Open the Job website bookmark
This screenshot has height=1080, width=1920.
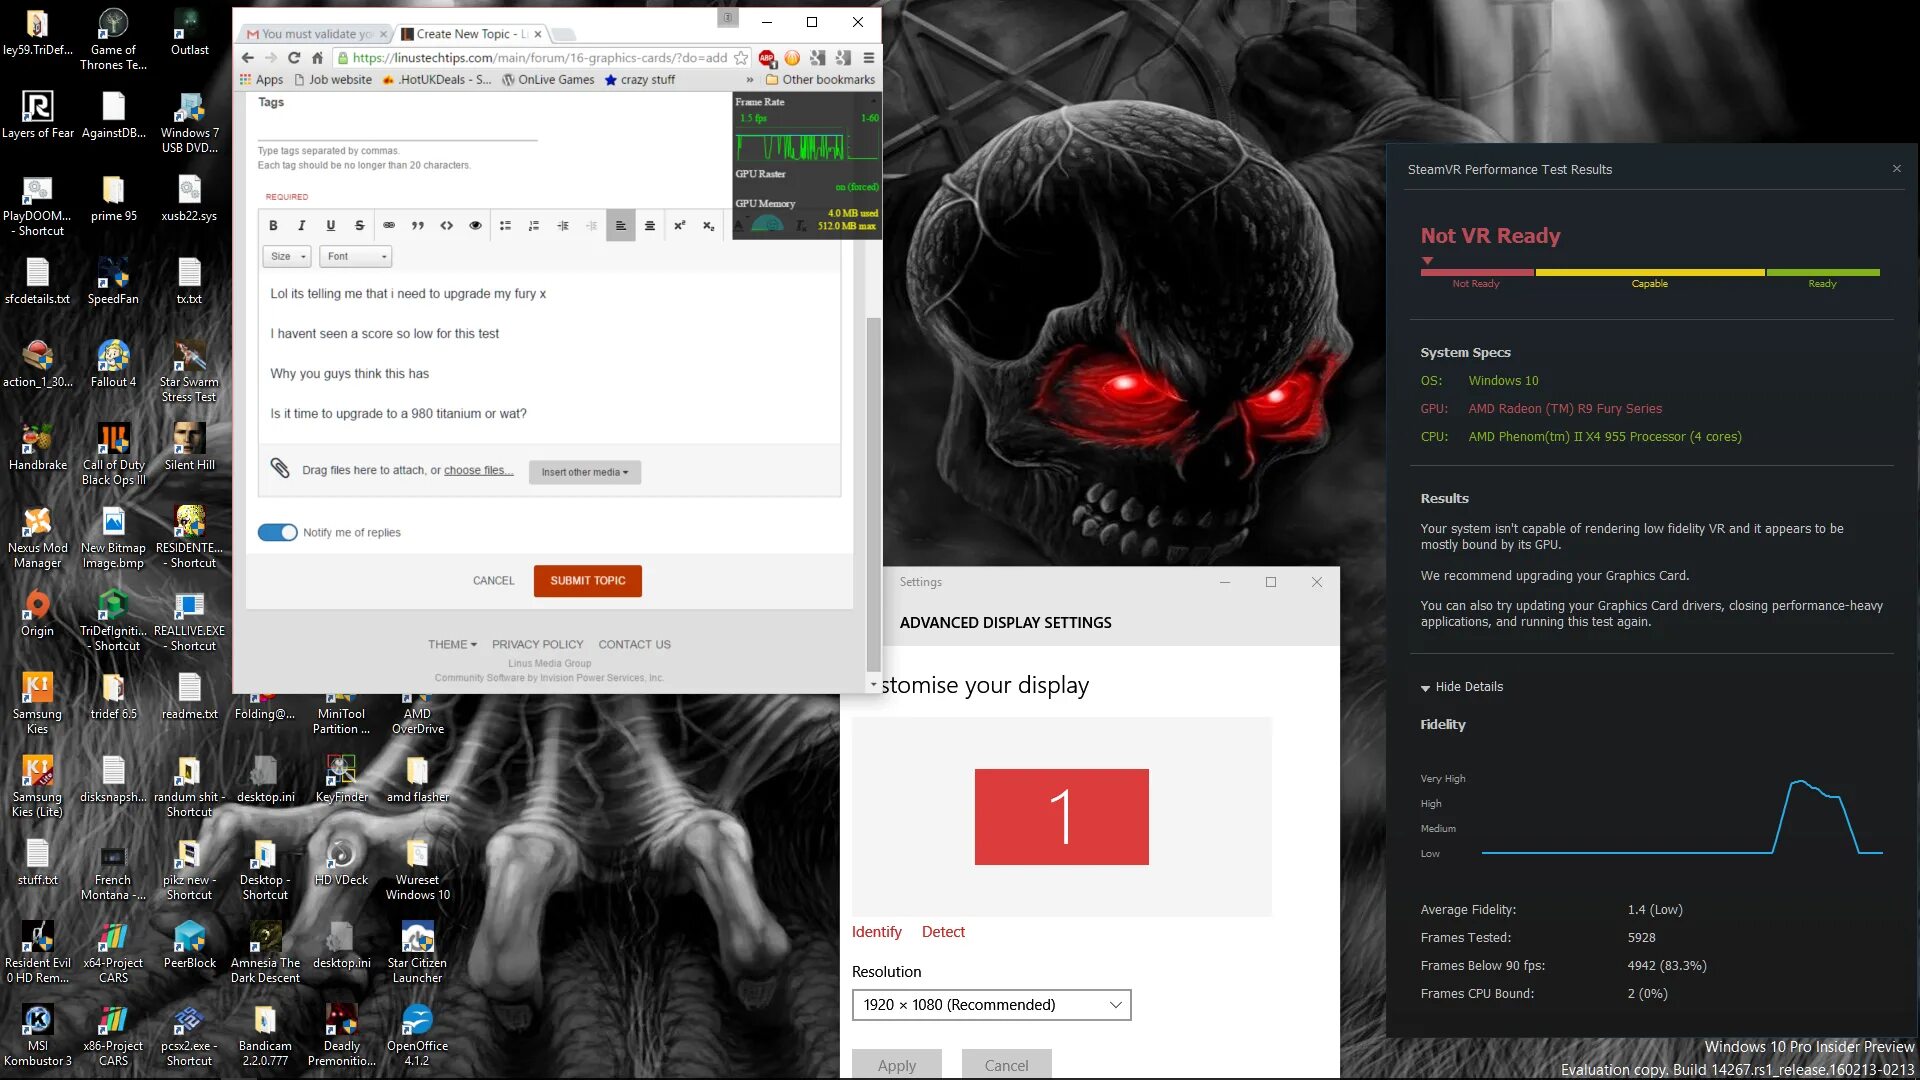(x=332, y=80)
